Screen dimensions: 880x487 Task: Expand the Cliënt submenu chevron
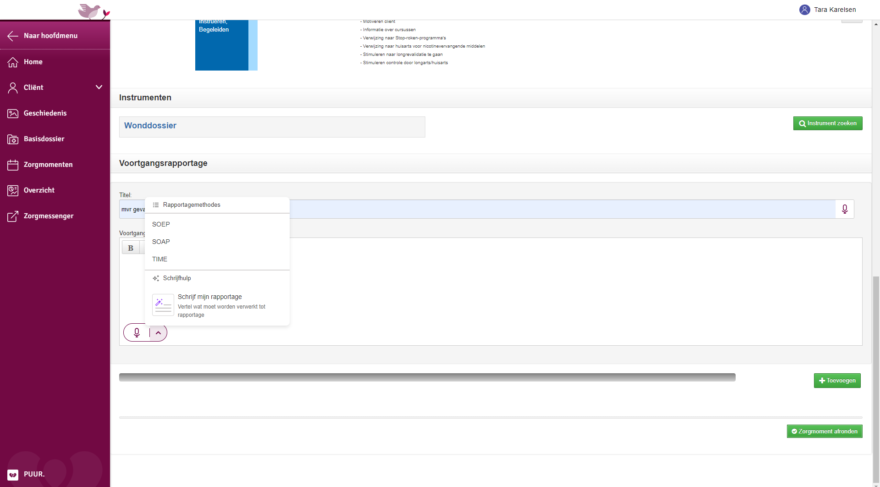pos(98,87)
